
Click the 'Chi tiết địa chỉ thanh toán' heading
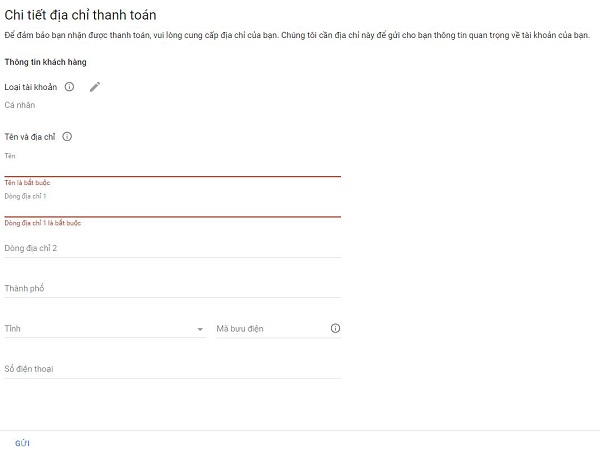[x=80, y=15]
